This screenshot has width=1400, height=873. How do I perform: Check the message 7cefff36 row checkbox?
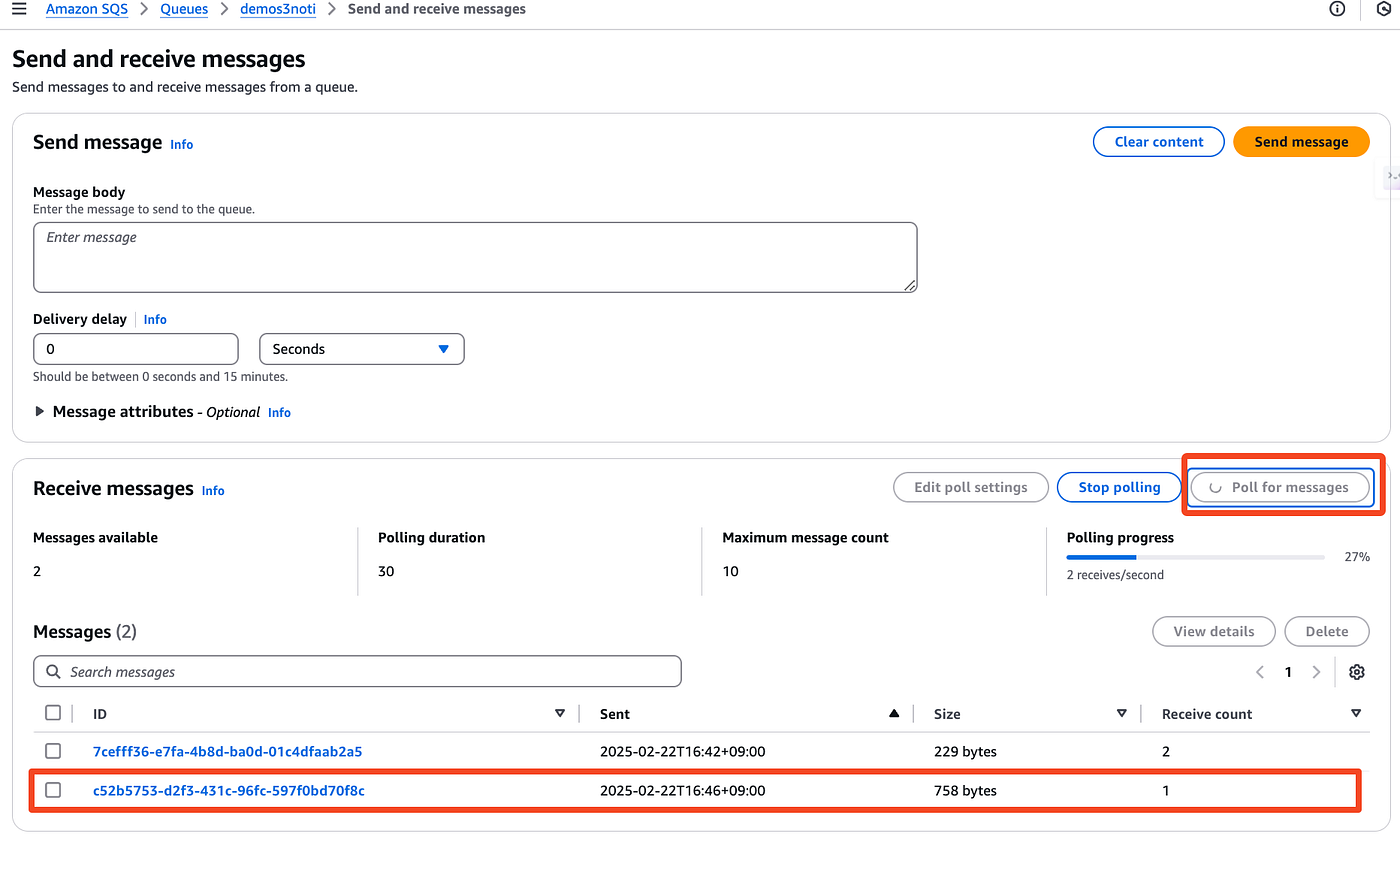click(x=53, y=751)
